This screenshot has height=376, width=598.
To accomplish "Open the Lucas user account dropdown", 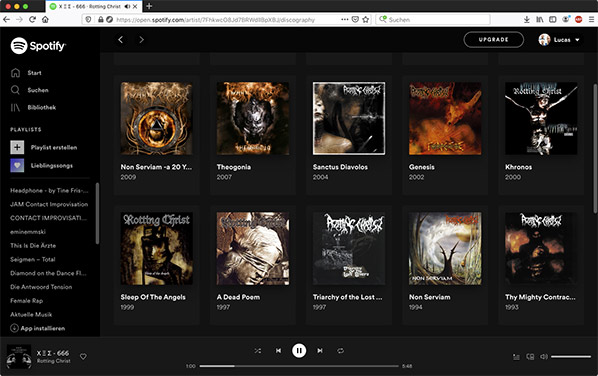I will pyautogui.click(x=559, y=40).
